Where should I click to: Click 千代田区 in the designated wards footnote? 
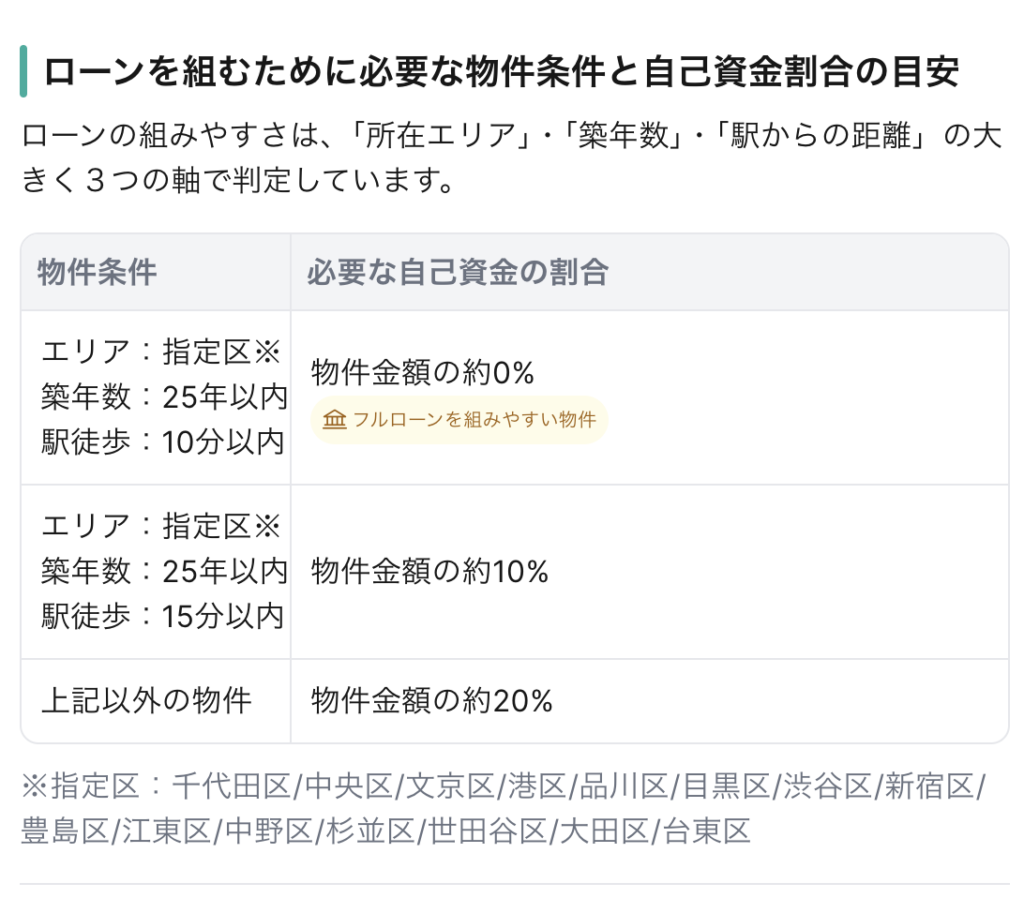[231, 786]
